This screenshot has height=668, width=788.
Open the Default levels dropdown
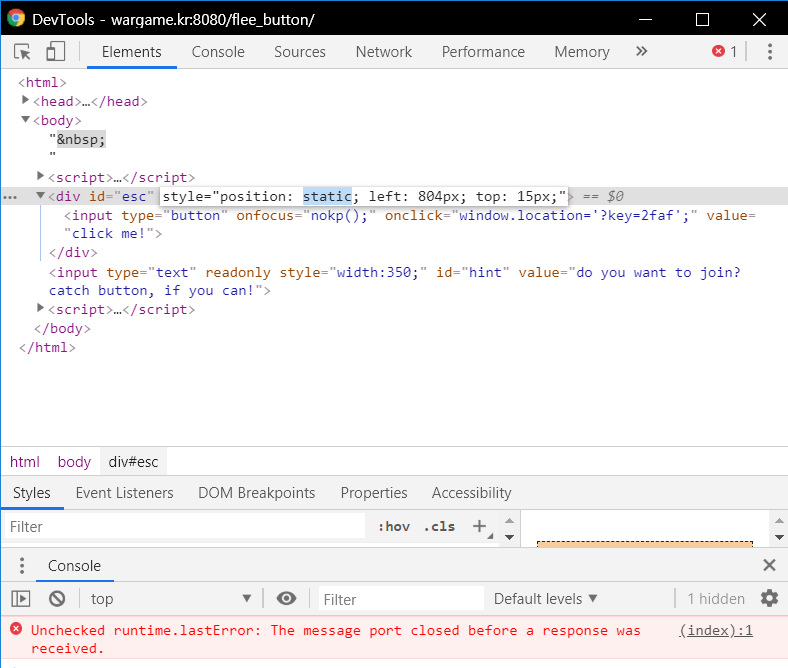pos(545,599)
